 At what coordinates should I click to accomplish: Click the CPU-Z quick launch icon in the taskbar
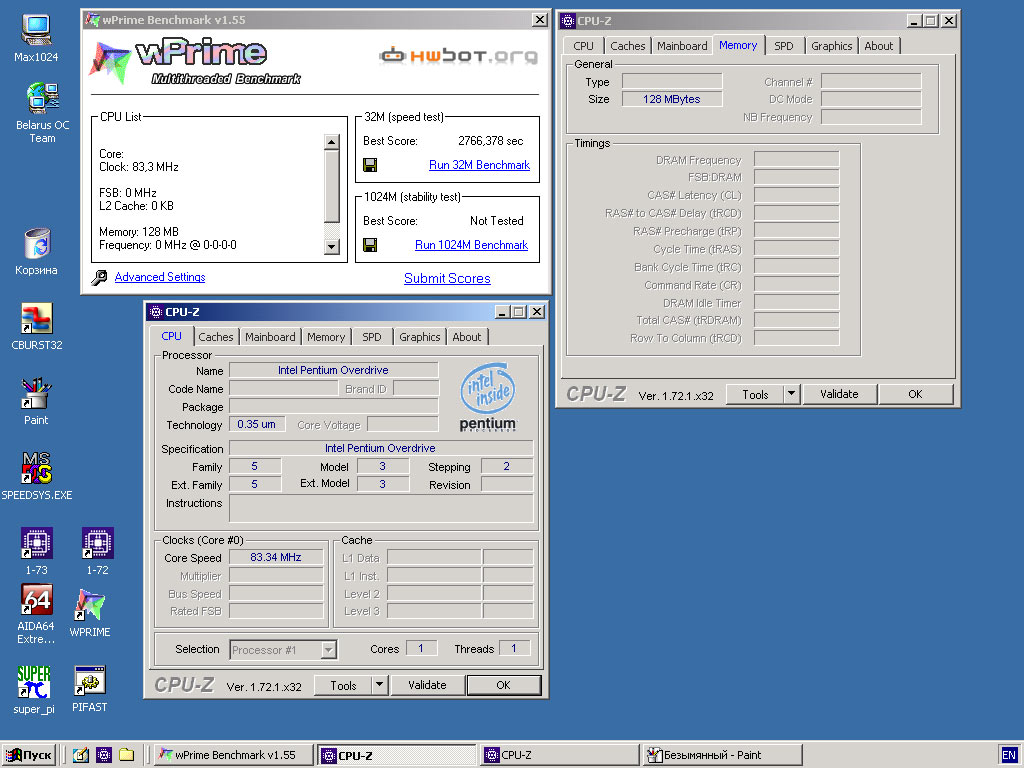(104, 756)
